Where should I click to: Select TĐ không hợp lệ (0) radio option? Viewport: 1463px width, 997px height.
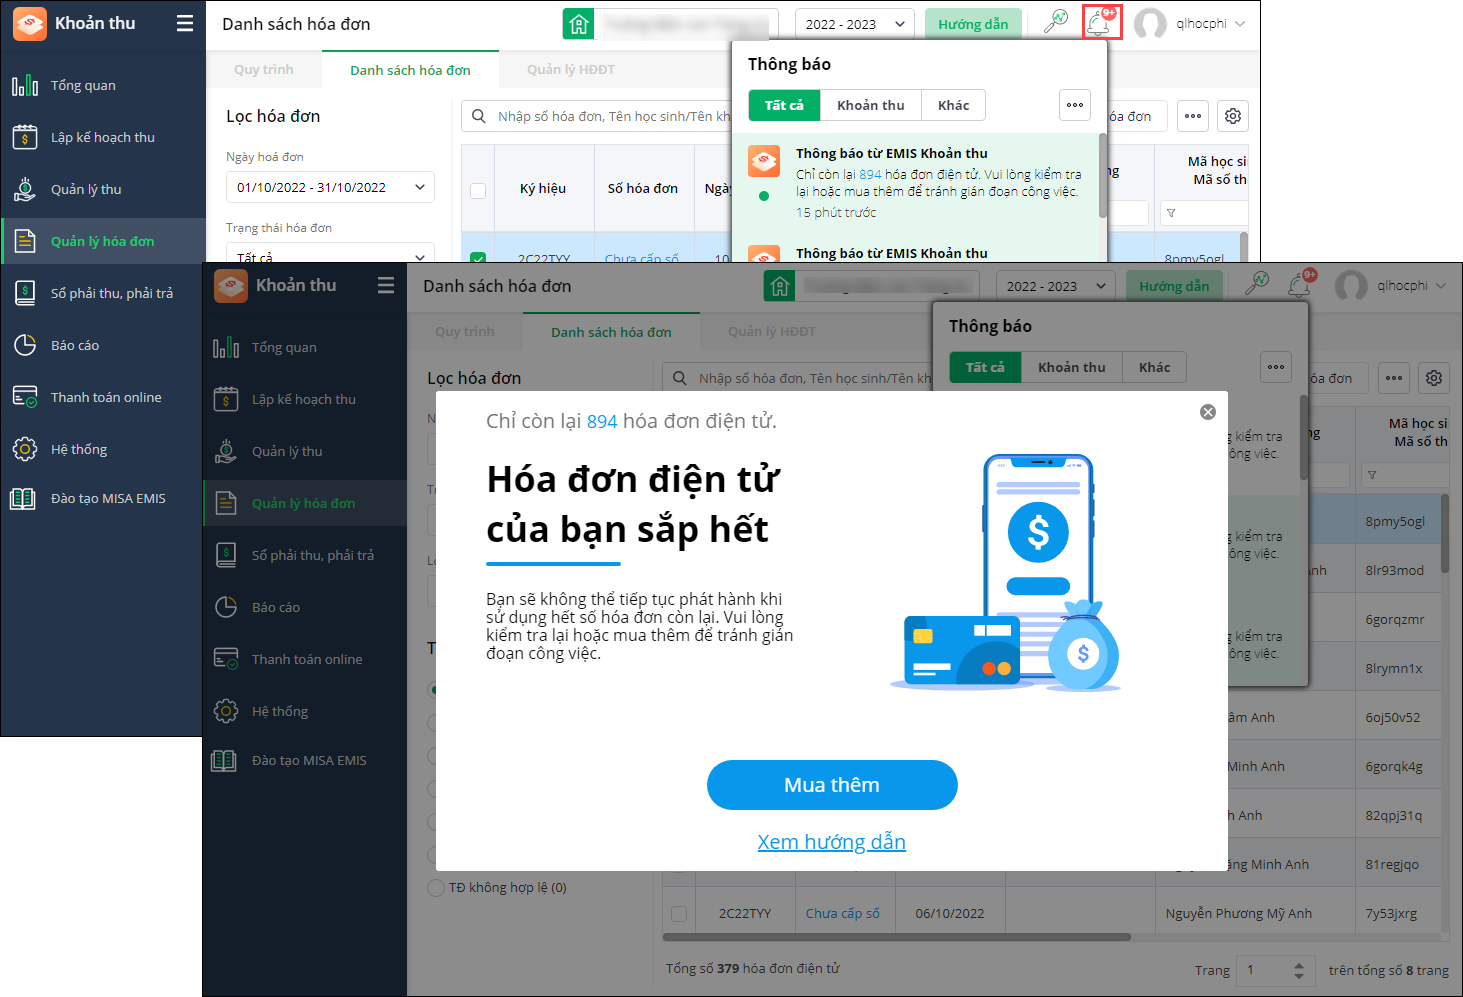tap(436, 887)
